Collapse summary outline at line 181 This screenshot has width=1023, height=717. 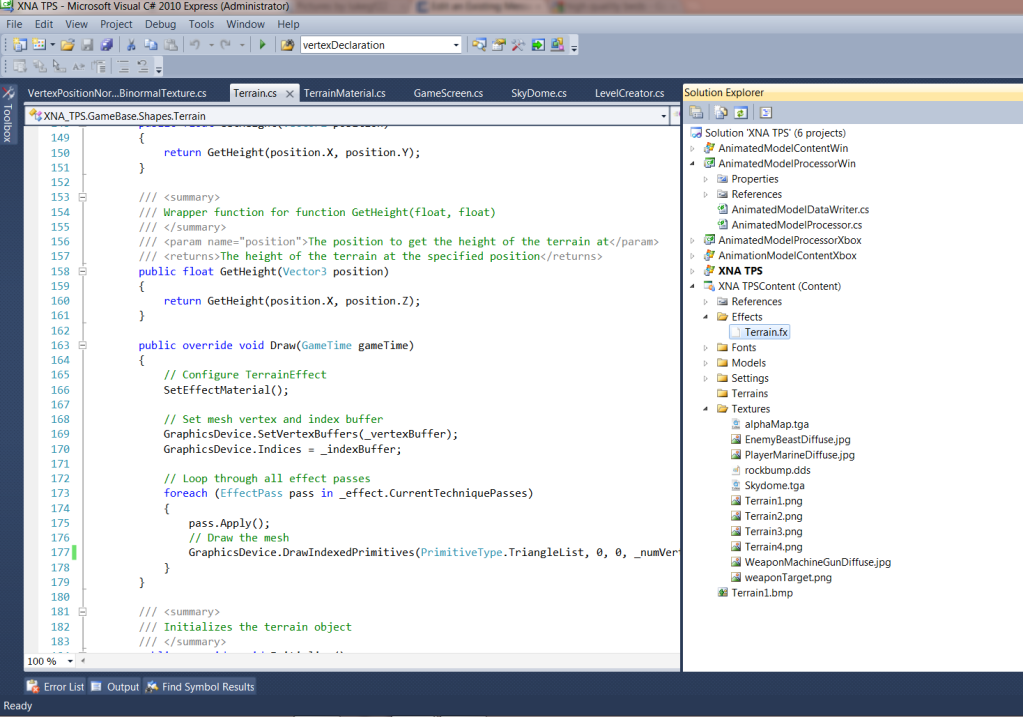tap(83, 612)
